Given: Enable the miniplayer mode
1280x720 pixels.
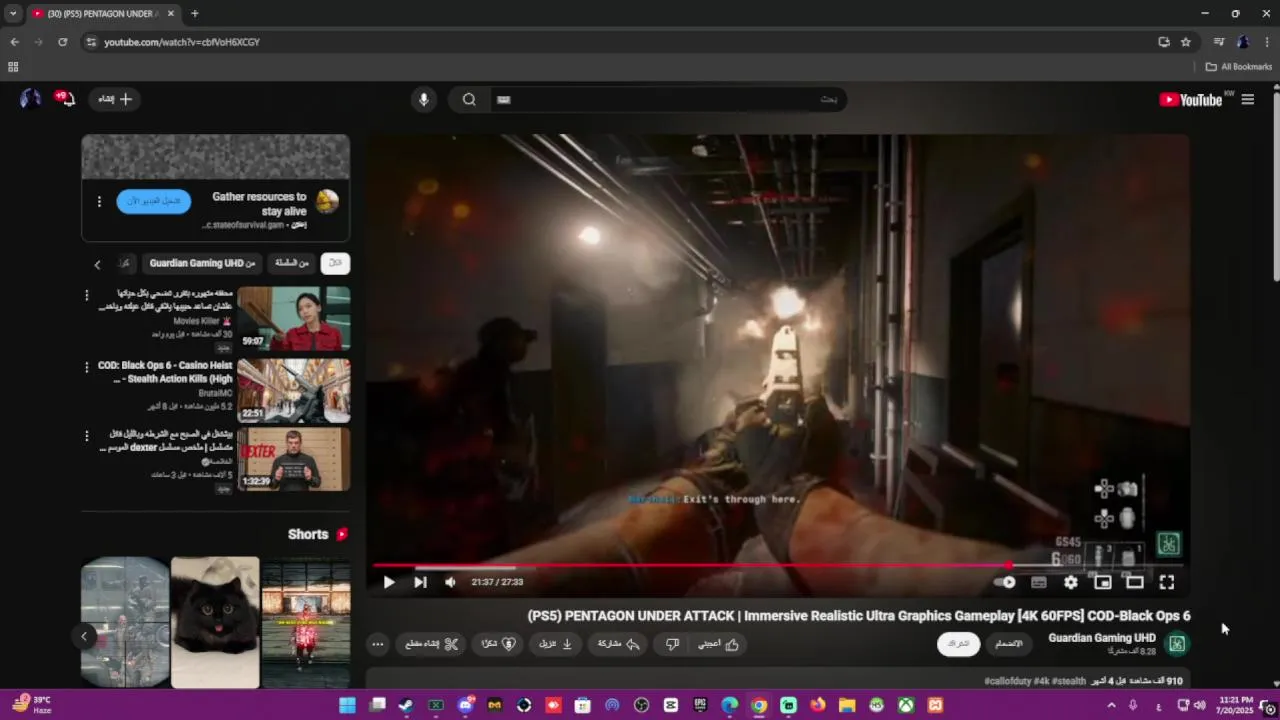Looking at the screenshot, I should click(x=1103, y=582).
